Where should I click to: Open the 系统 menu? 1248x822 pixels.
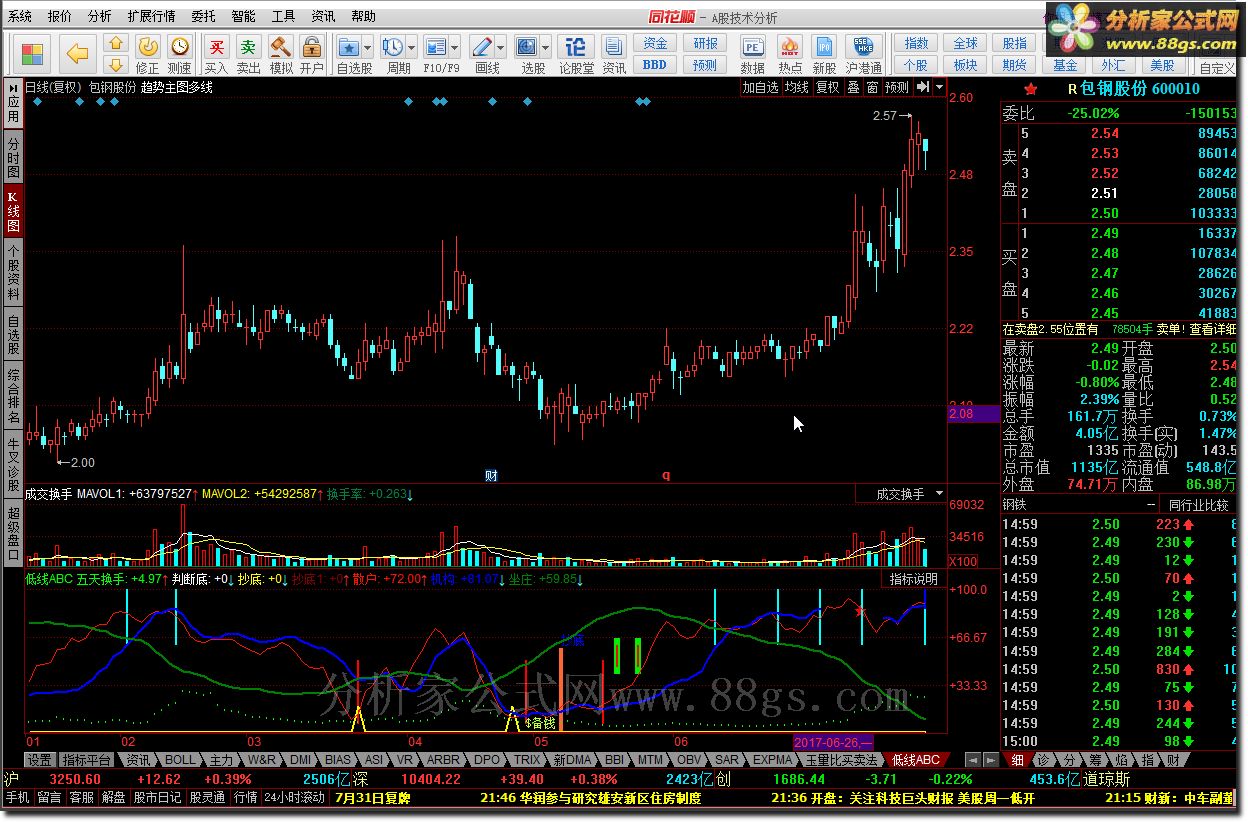point(19,16)
